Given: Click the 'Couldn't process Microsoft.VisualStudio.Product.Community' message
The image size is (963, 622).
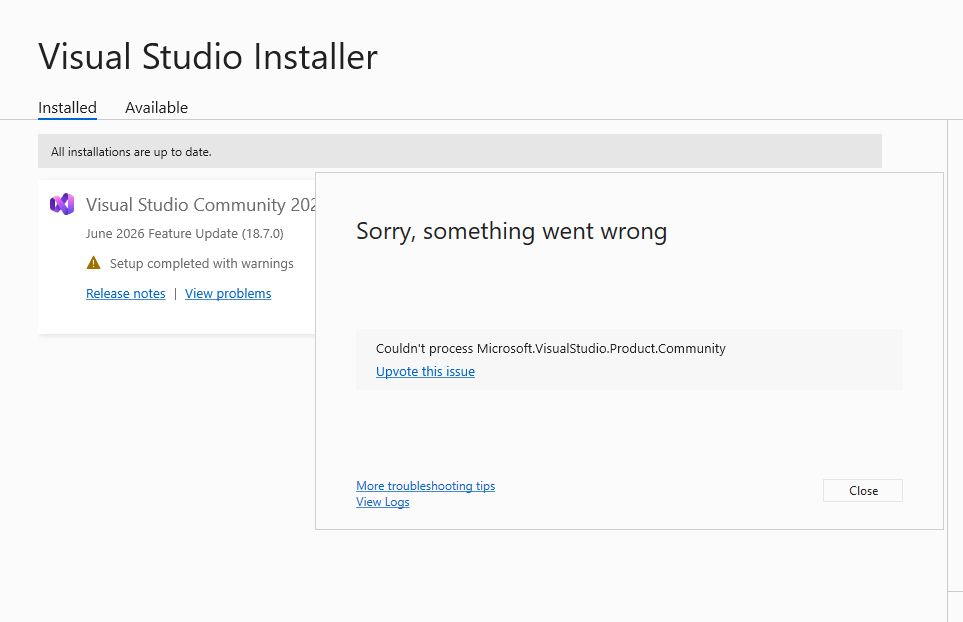Looking at the screenshot, I should pyautogui.click(x=551, y=348).
